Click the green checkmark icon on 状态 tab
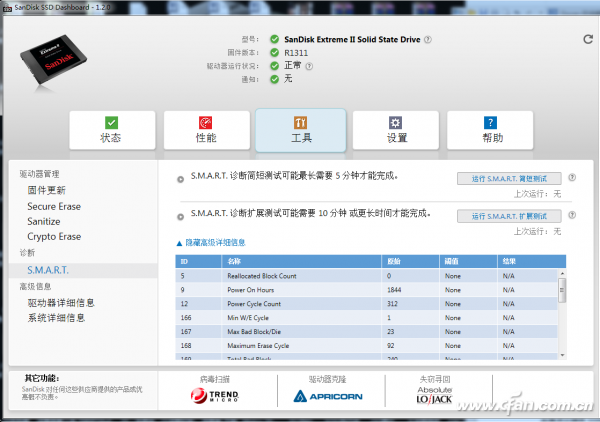Viewport: 600px width, 422px height. tap(111, 123)
